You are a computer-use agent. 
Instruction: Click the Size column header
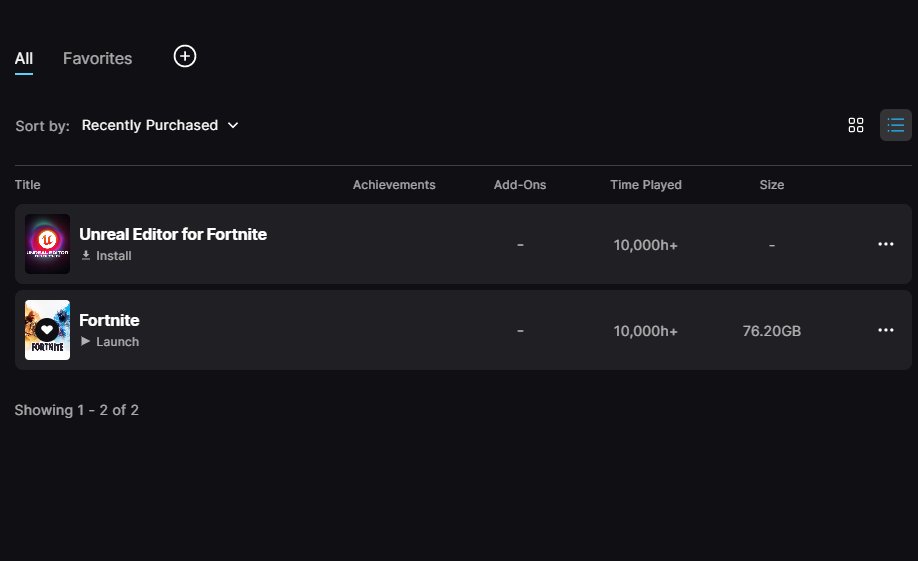[771, 185]
